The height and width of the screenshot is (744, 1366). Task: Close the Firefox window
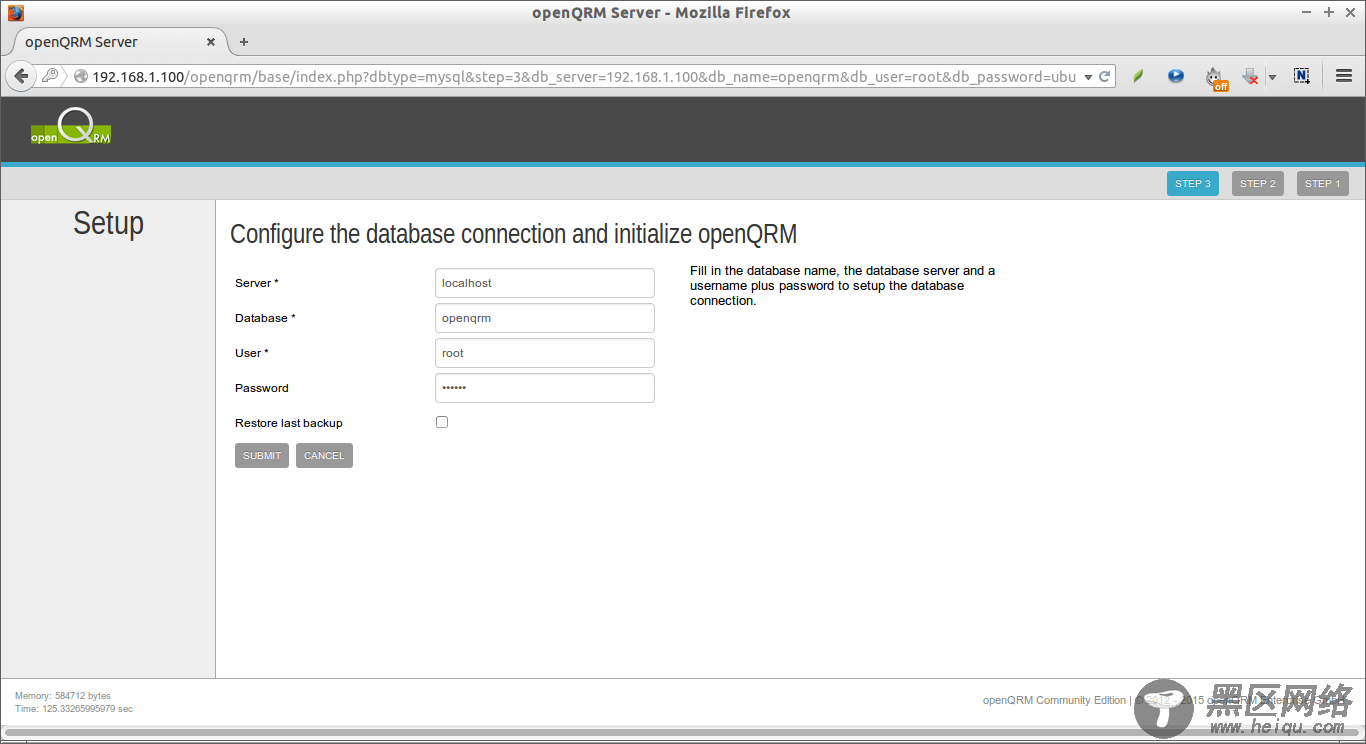1350,12
